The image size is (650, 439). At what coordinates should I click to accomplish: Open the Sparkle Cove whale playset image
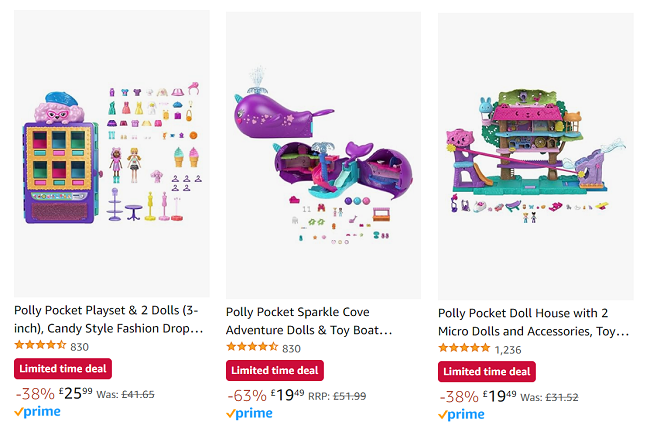pyautogui.click(x=323, y=155)
